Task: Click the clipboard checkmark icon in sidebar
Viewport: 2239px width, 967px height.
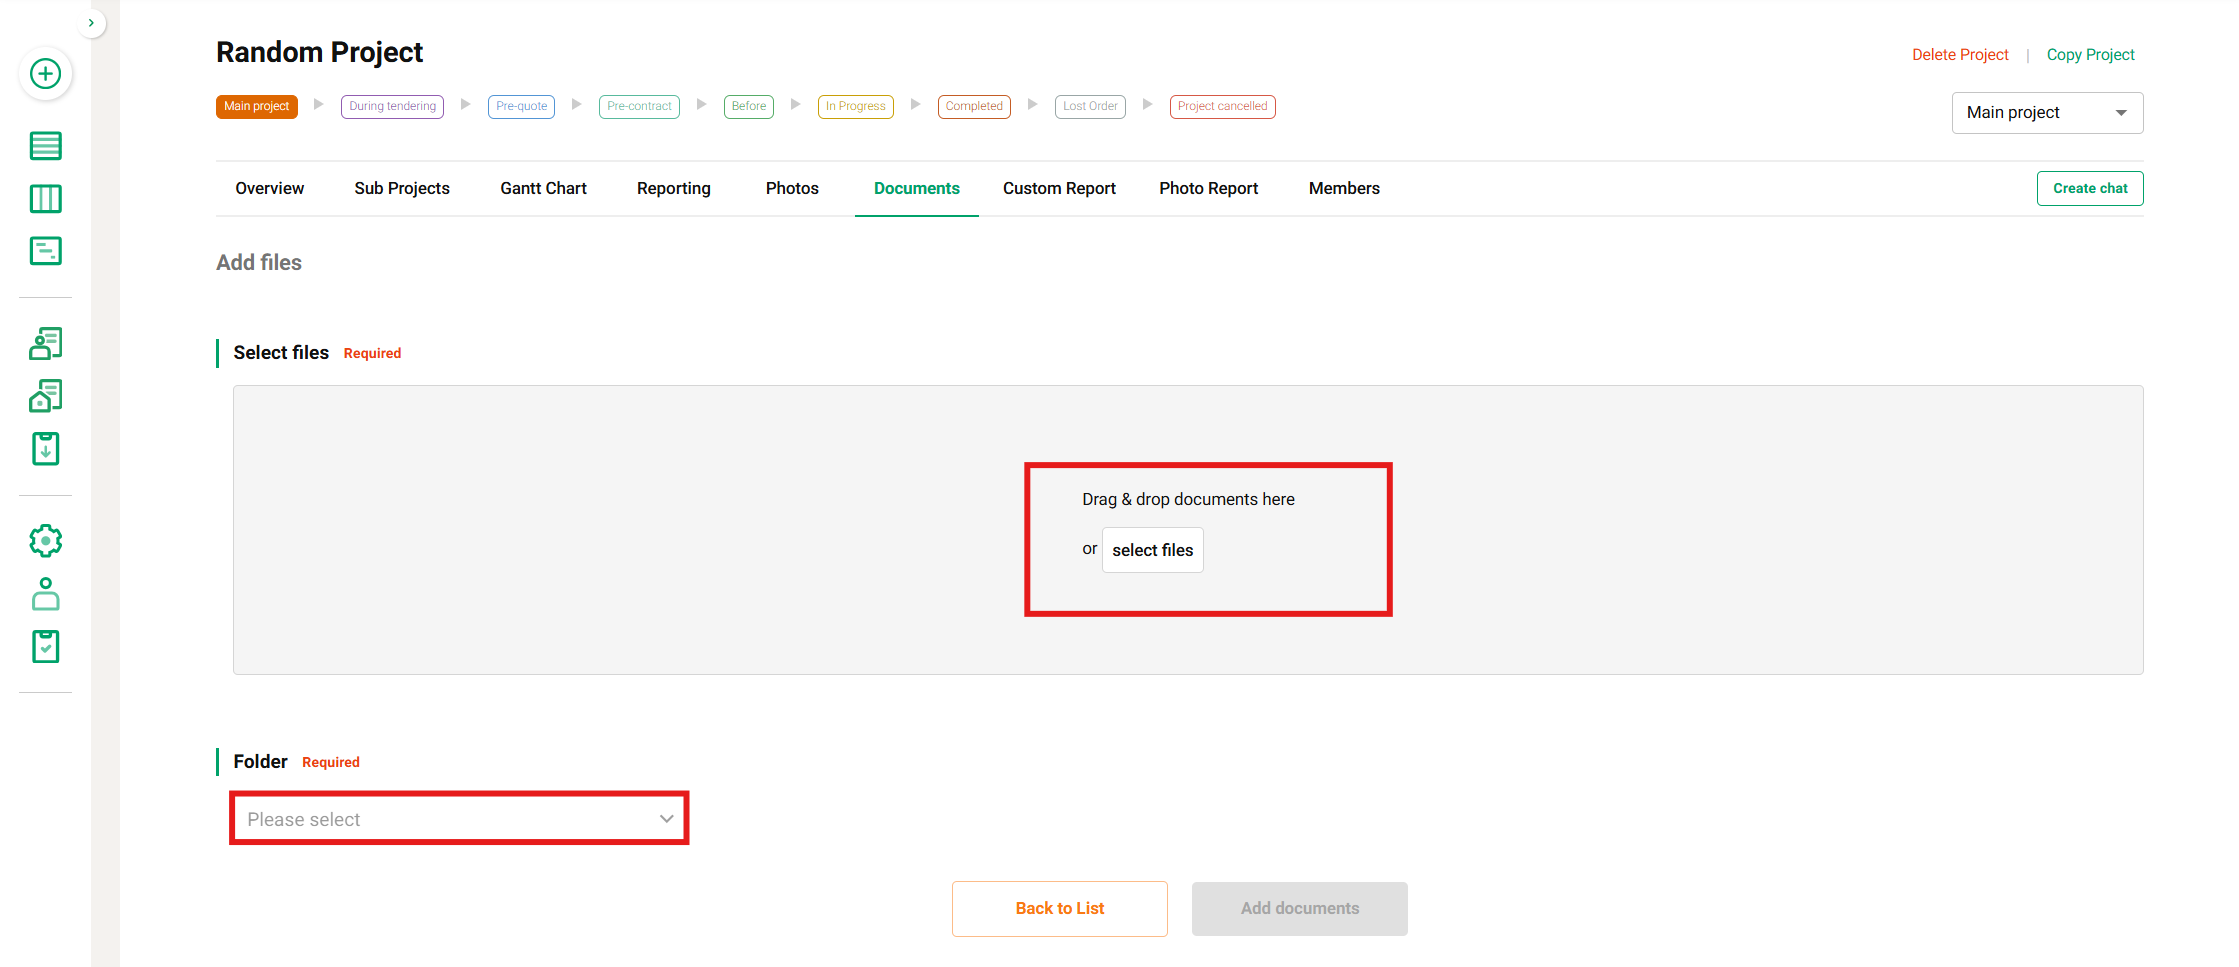Action: 45,647
